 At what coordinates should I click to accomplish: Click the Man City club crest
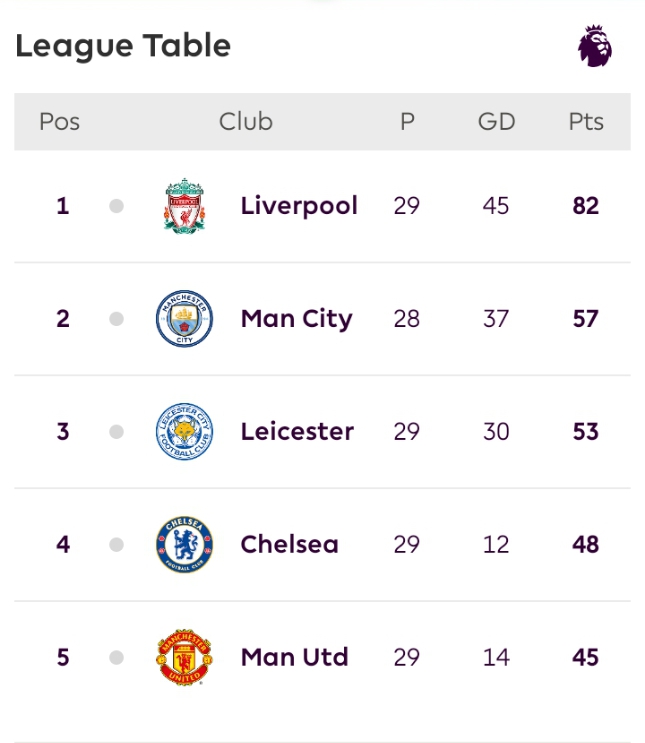[x=185, y=319]
